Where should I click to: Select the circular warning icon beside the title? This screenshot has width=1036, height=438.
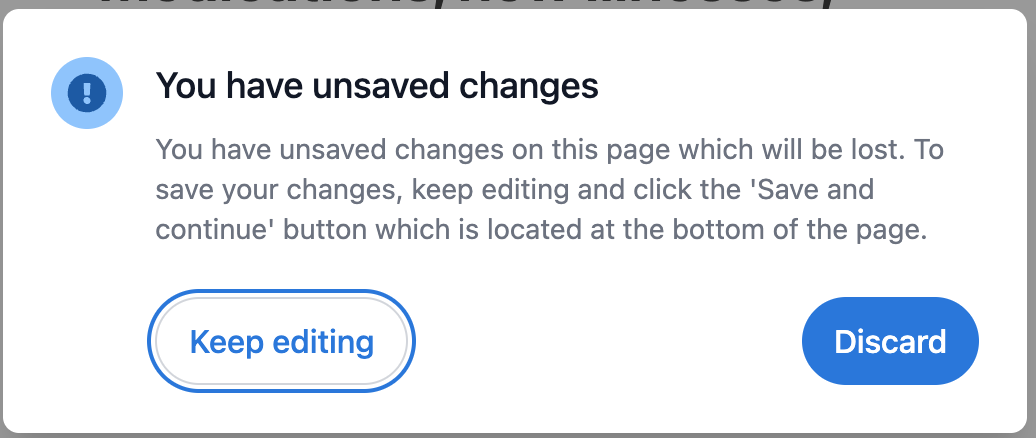(87, 93)
